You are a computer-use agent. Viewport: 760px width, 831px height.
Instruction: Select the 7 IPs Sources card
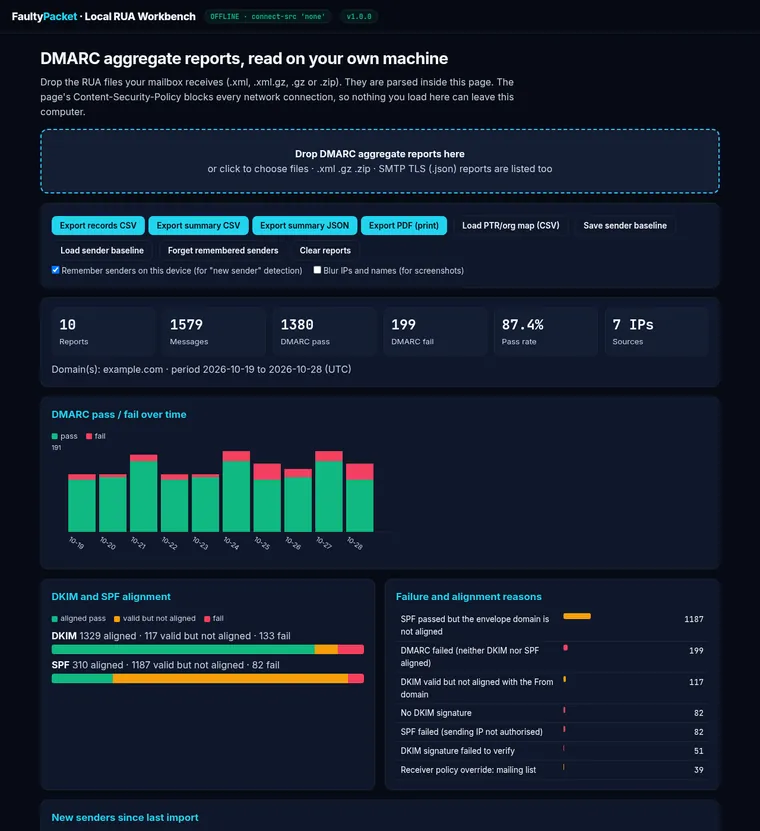coord(656,331)
